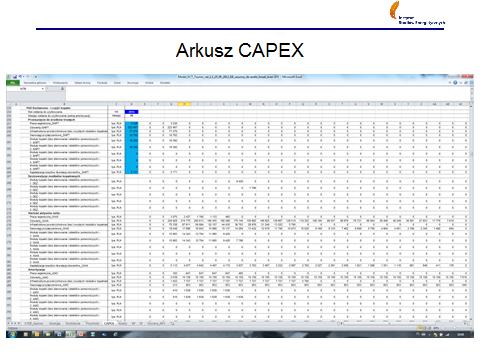Click the last-sheet navigation arrow
This screenshot has width=480, height=360.
point(19,323)
